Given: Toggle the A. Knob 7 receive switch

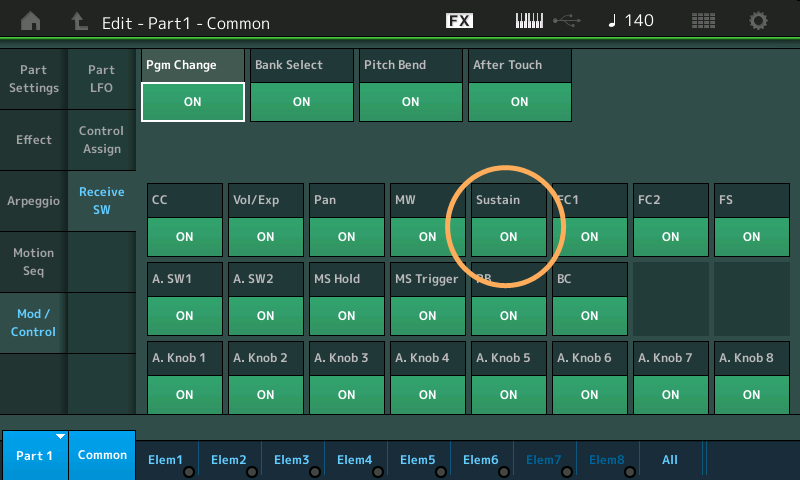Looking at the screenshot, I should [670, 395].
